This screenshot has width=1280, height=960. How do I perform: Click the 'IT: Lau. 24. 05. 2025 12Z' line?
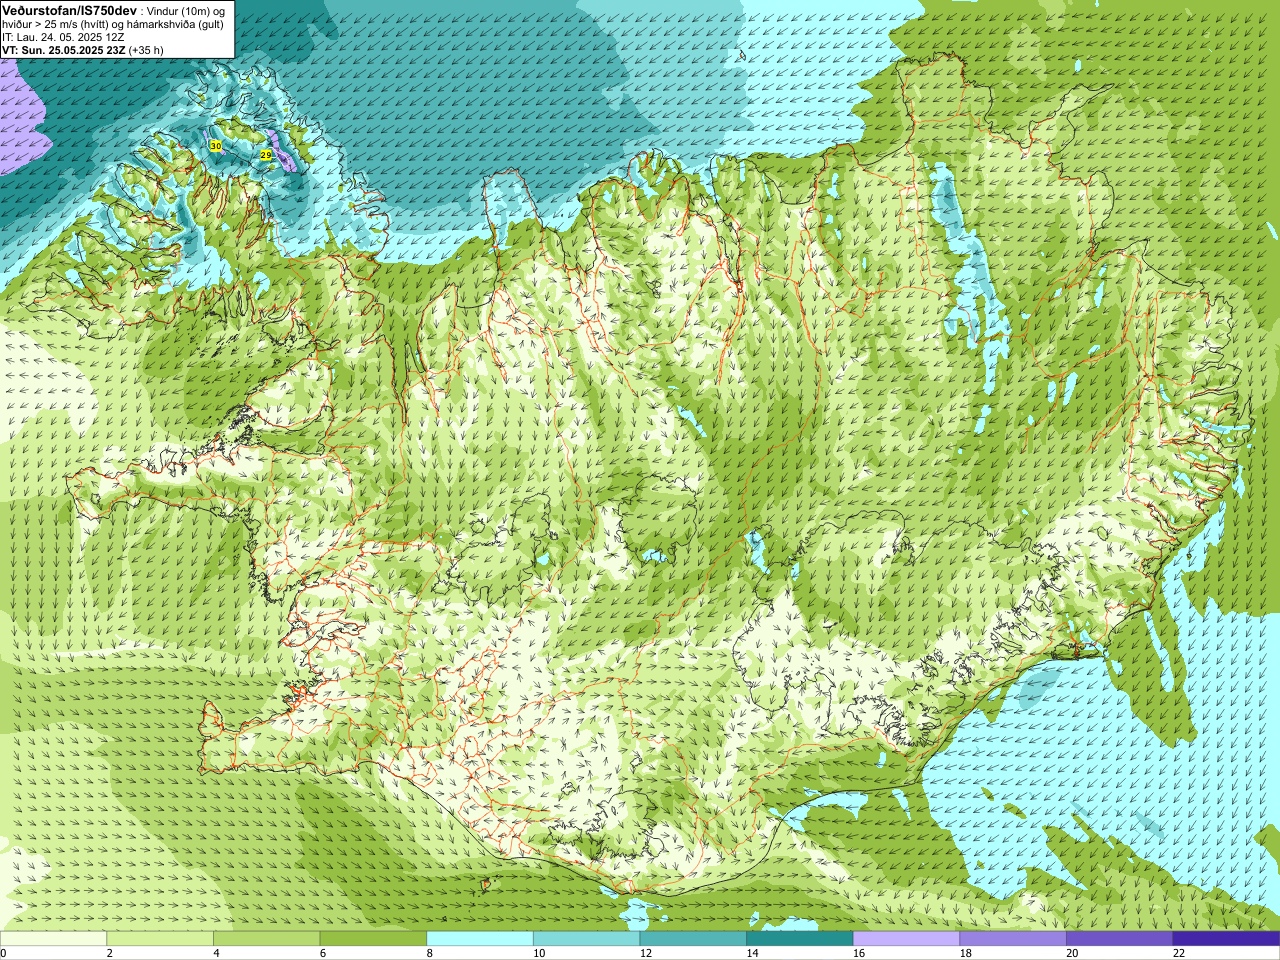click(63, 37)
